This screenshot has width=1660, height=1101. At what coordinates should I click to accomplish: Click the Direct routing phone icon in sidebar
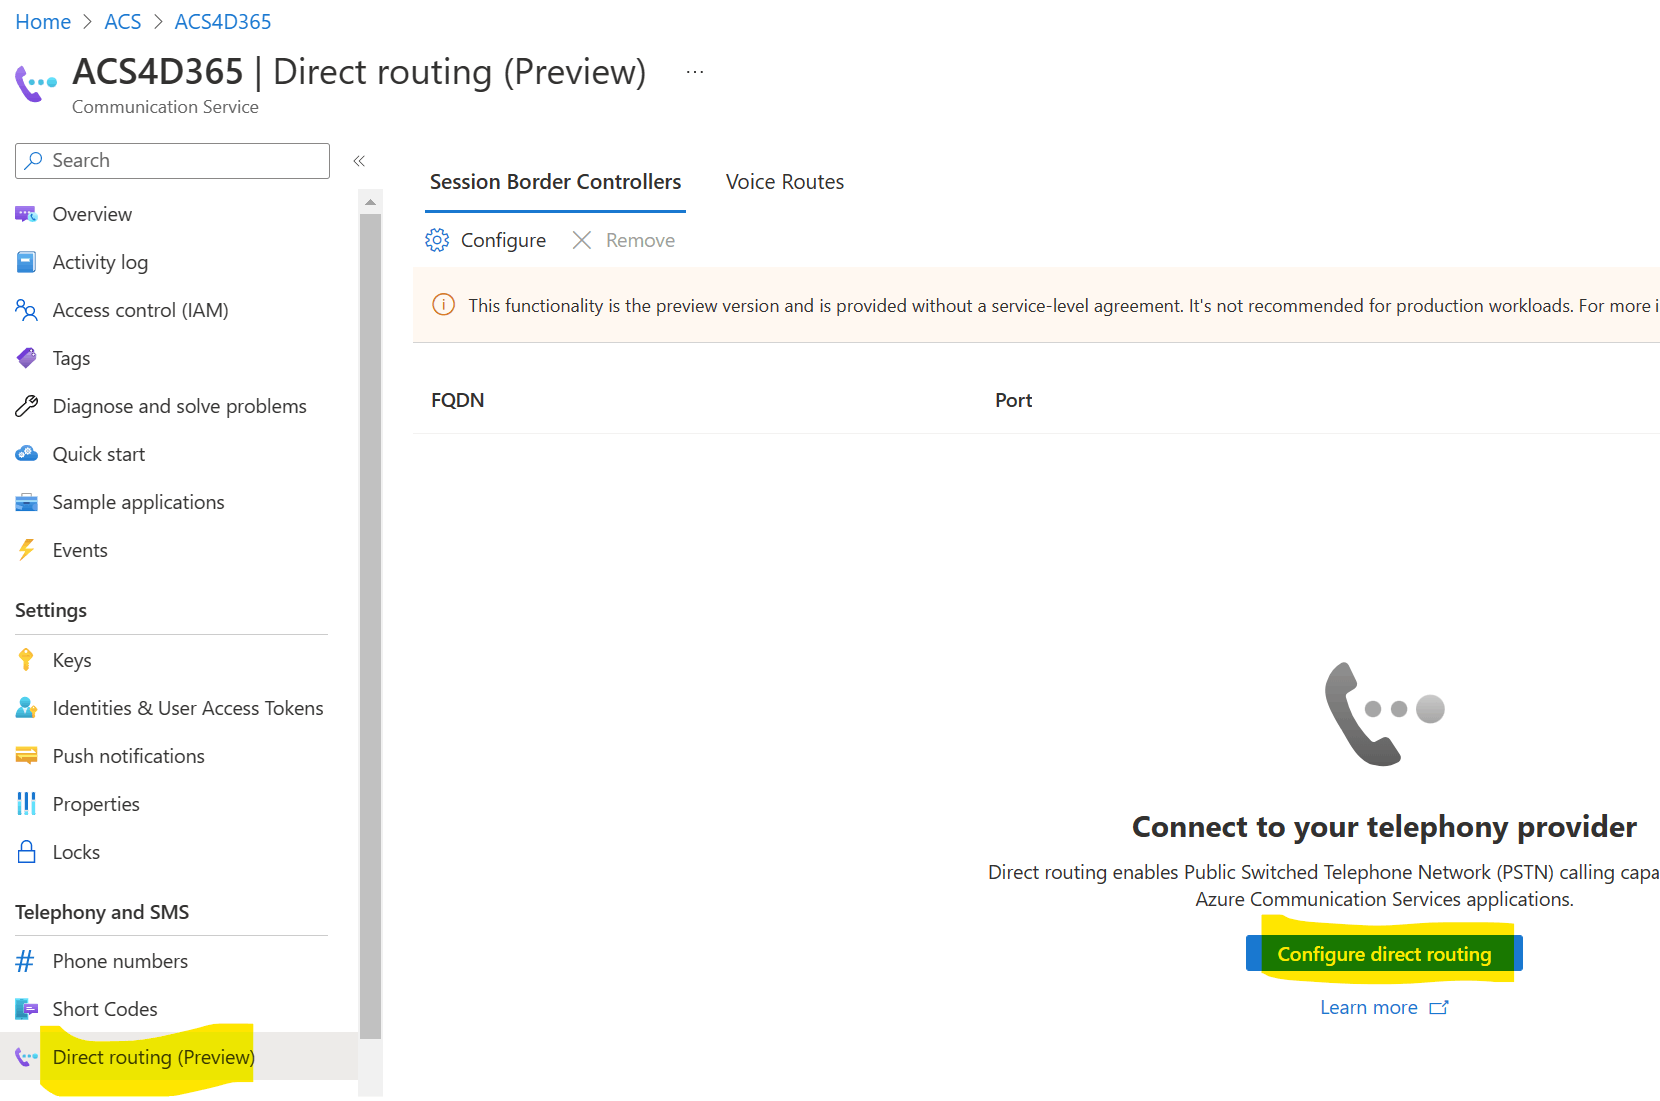point(26,1057)
